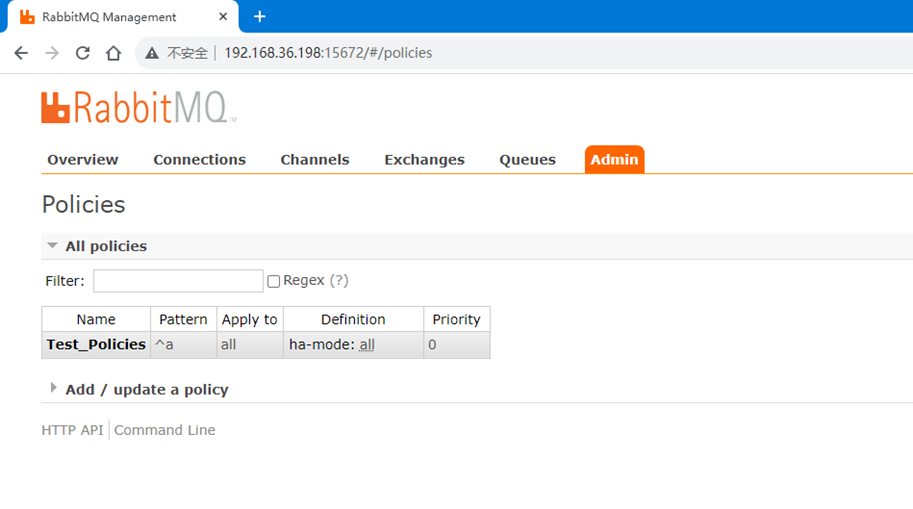The height and width of the screenshot is (509, 913).
Task: Click the ha-mode: all definition cell
Action: coord(353,345)
